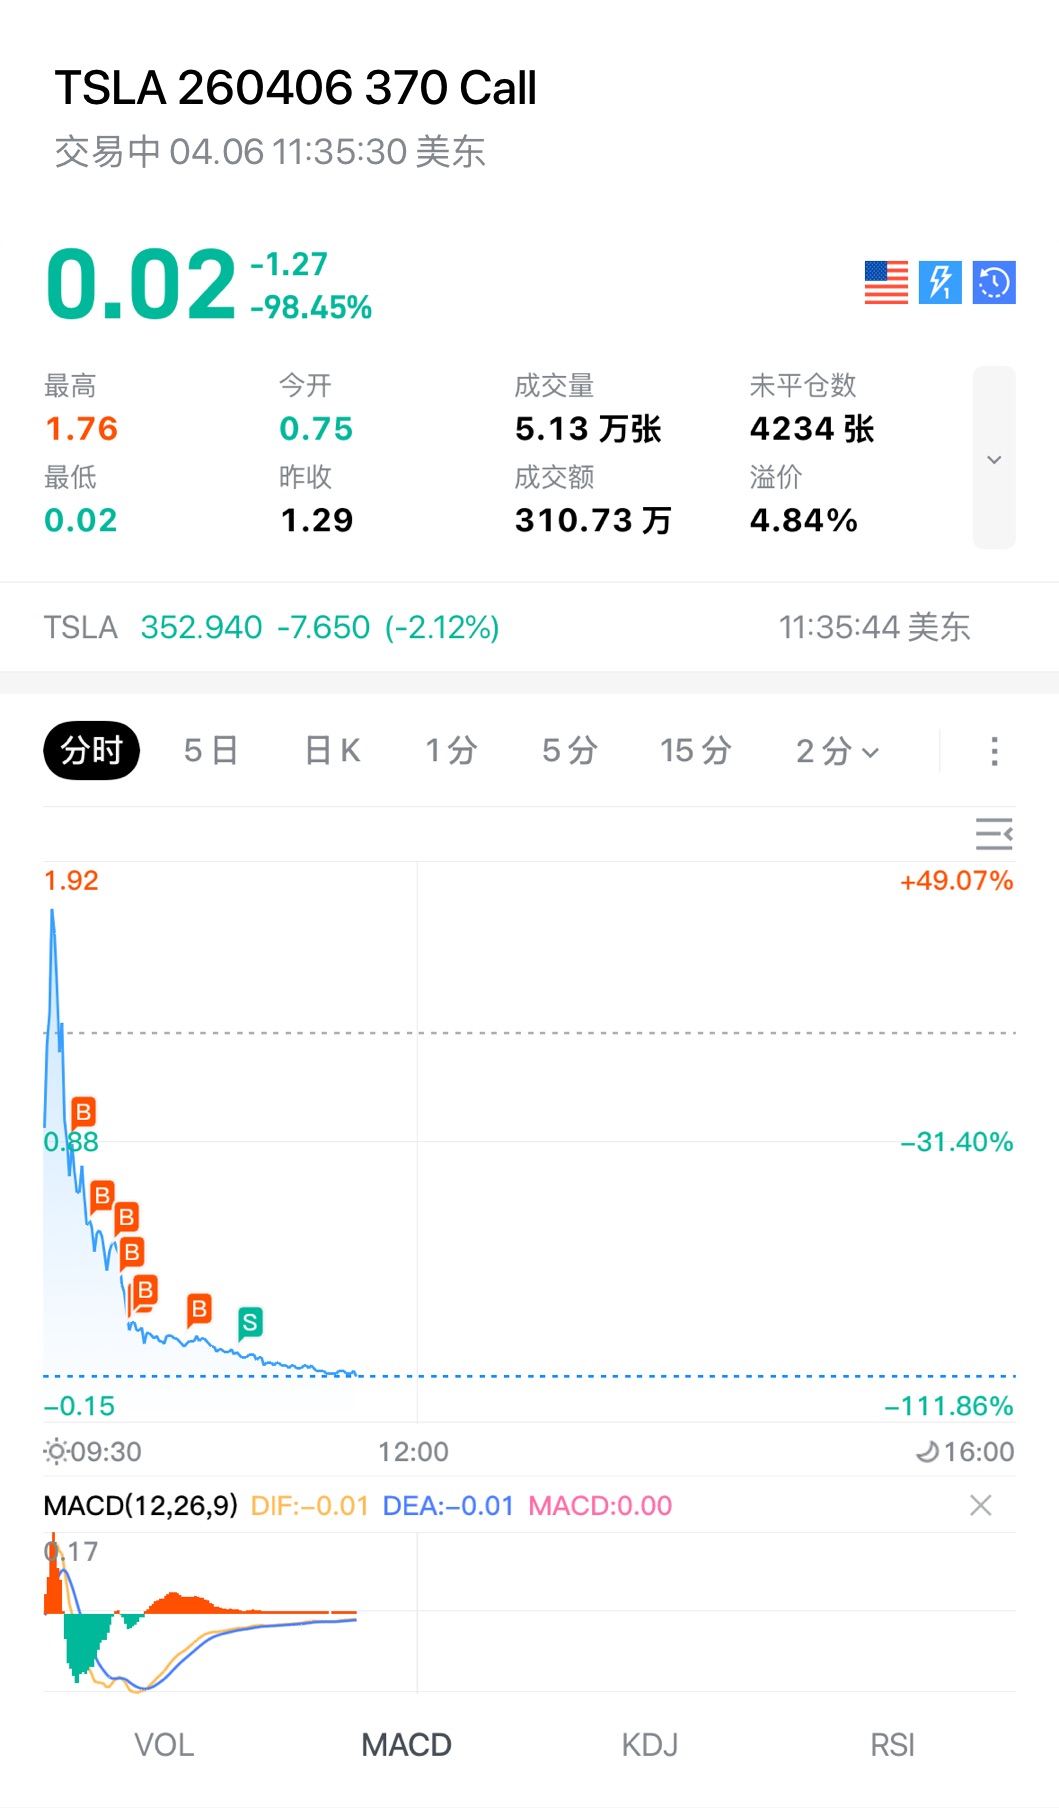Select the 1分 interval tab
The height and width of the screenshot is (1808, 1059).
[451, 751]
